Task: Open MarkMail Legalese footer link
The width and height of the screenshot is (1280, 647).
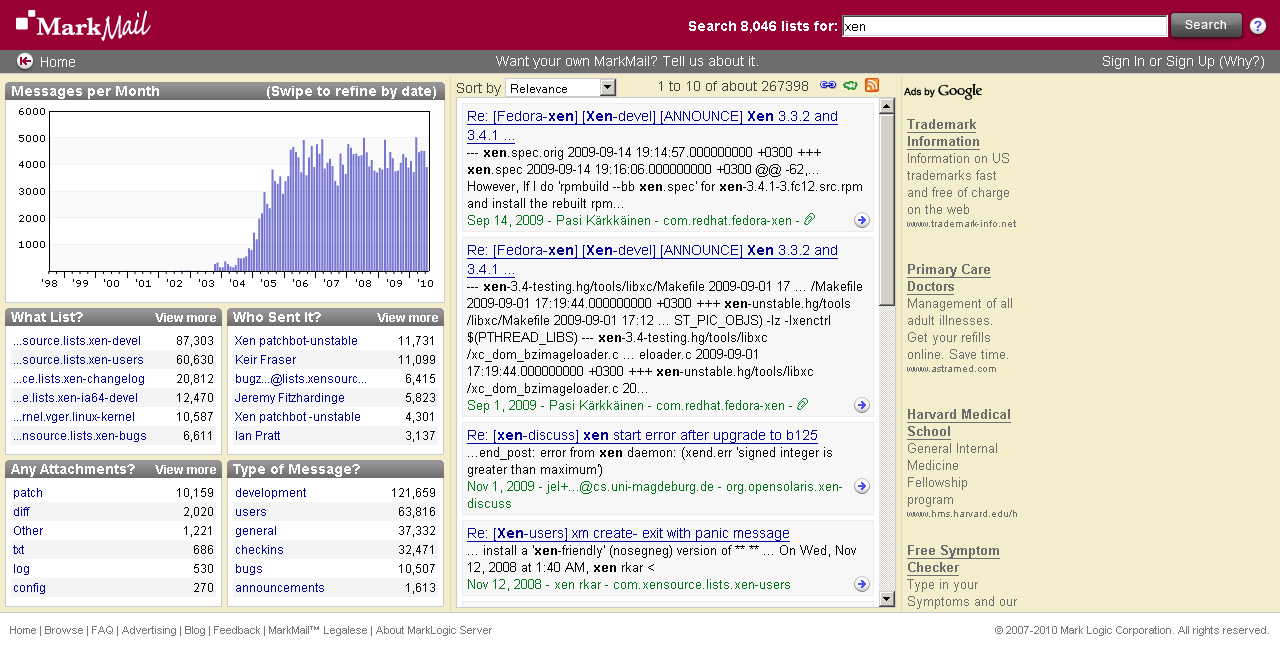Action: pyautogui.click(x=317, y=630)
